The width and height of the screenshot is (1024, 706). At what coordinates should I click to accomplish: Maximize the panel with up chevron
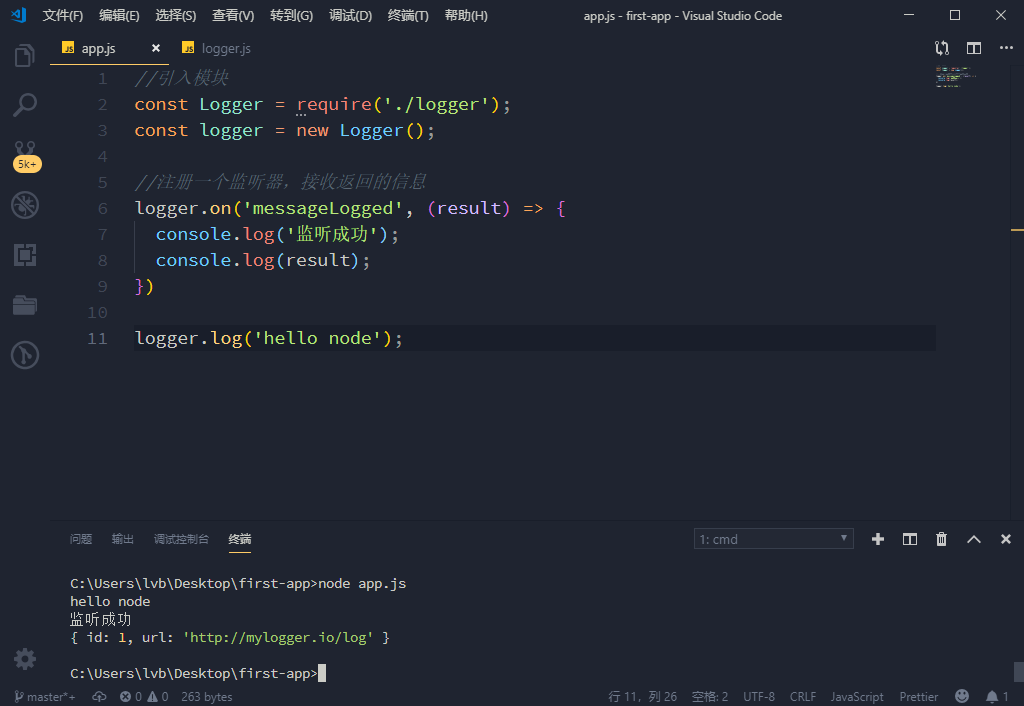click(974, 539)
